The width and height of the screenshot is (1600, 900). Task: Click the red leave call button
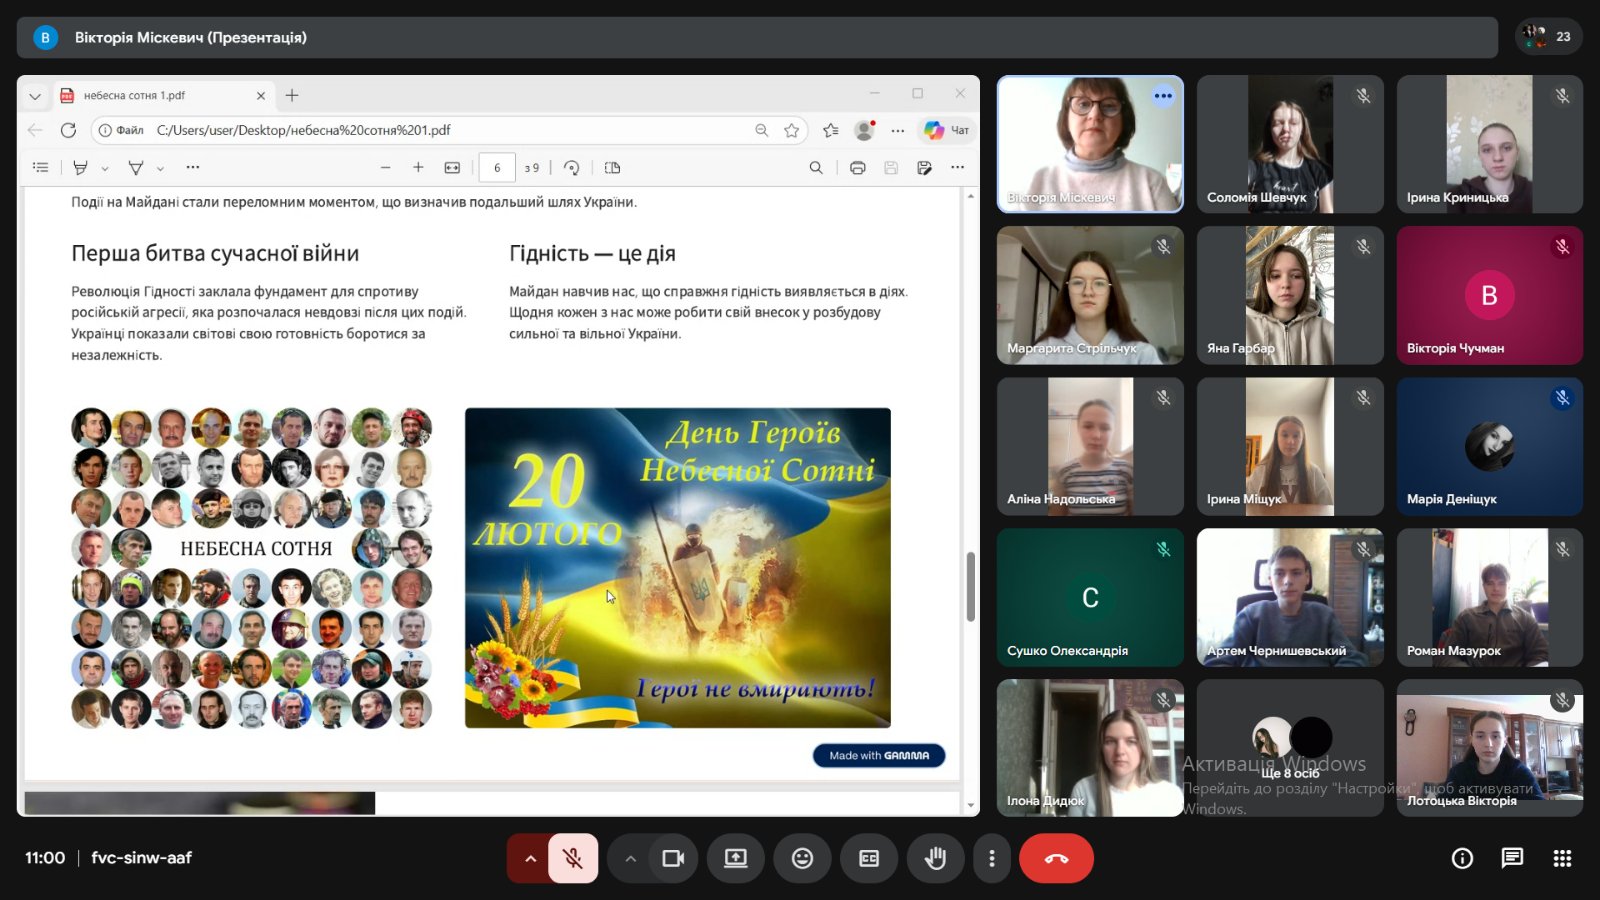[1056, 858]
